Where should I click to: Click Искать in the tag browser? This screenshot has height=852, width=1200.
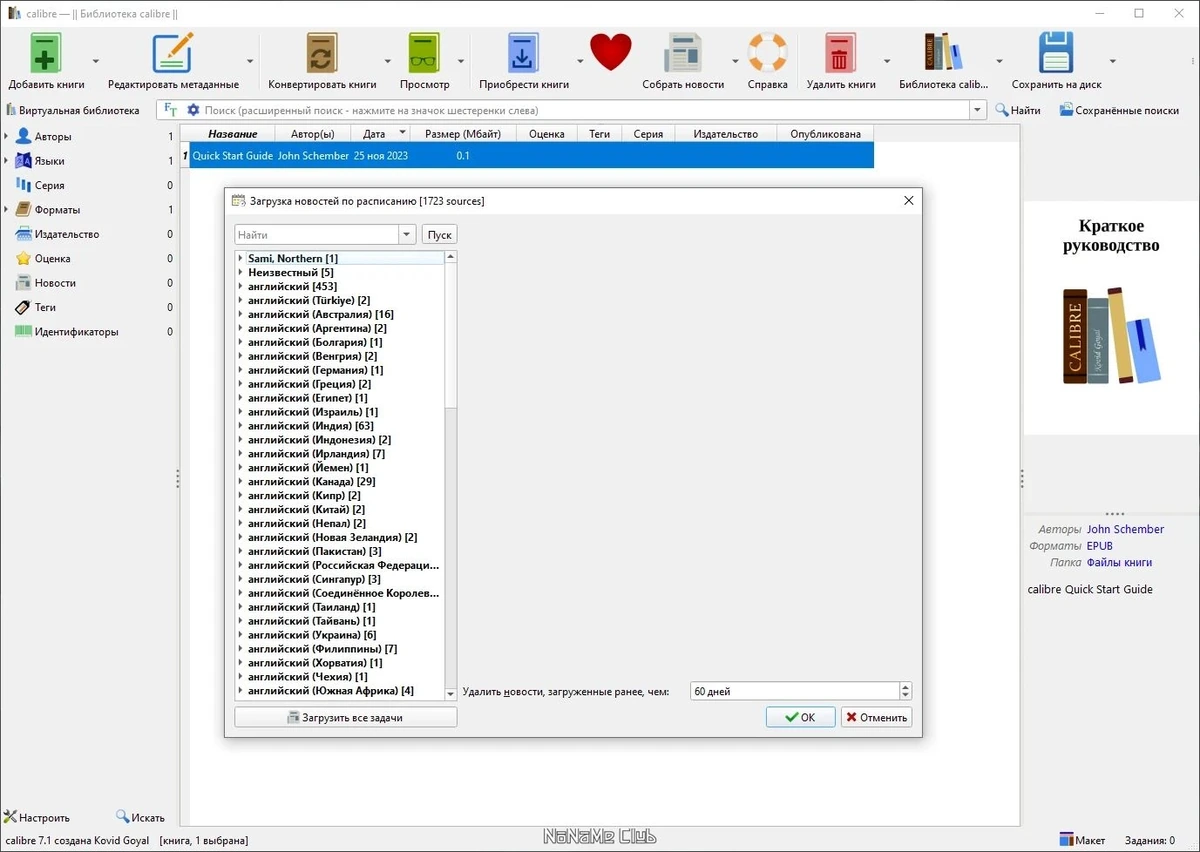140,817
